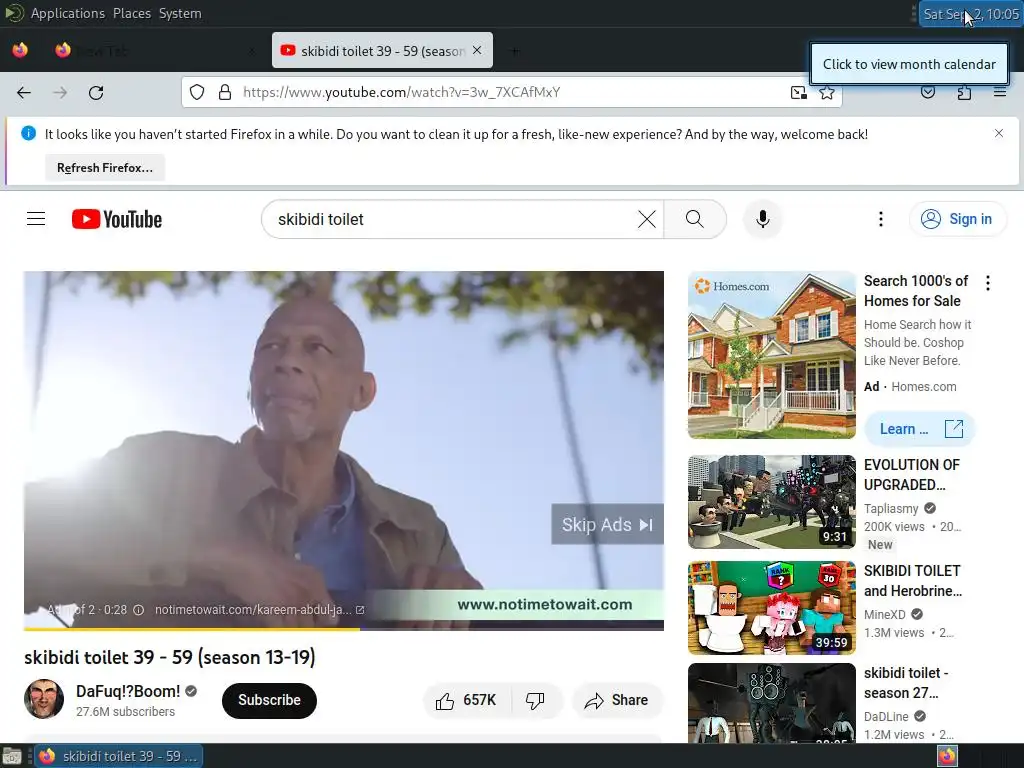Click Refresh Firefox button
The width and height of the screenshot is (1024, 768).
click(x=105, y=168)
